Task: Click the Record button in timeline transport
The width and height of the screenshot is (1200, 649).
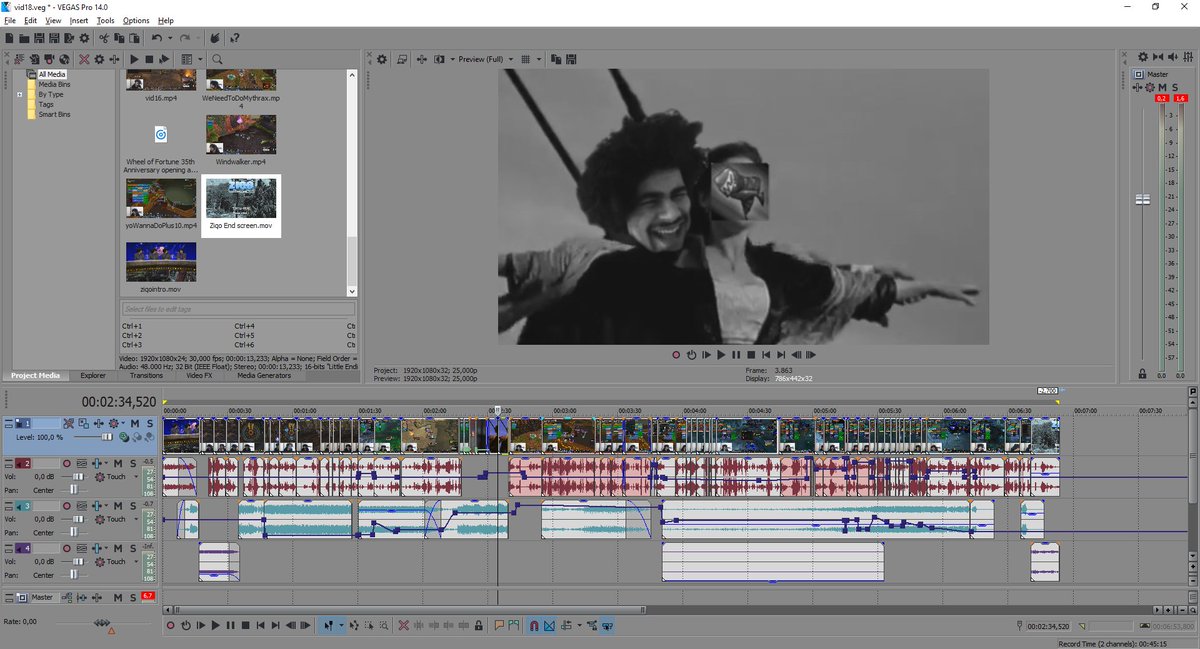Action: click(x=171, y=625)
